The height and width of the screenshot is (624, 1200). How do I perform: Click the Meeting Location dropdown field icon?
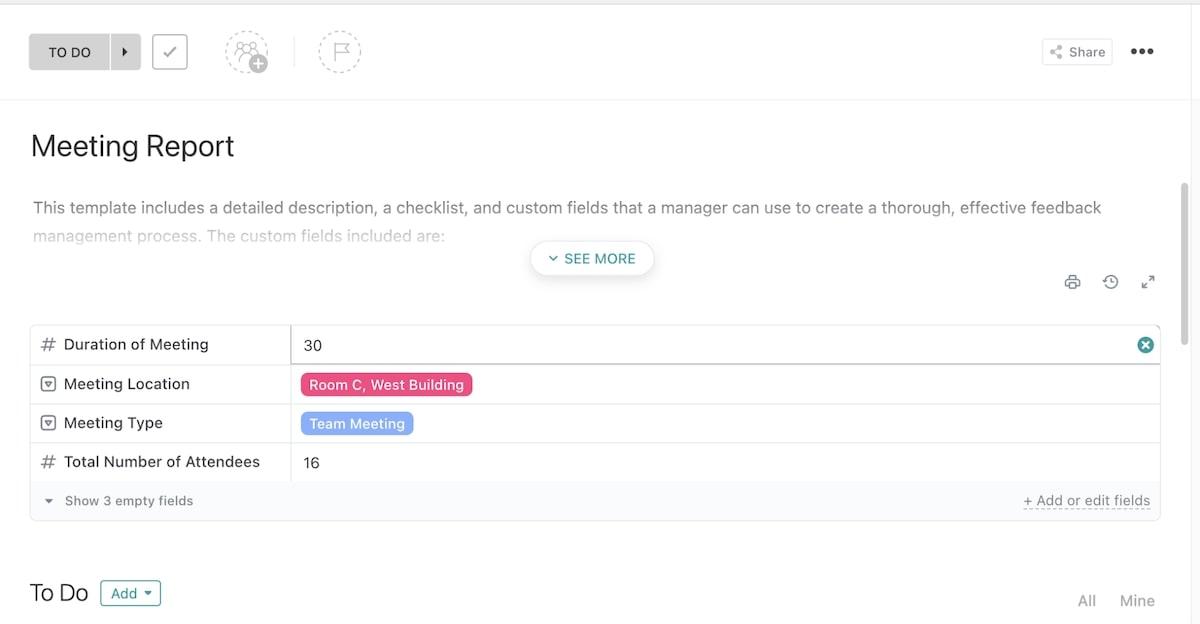(48, 384)
